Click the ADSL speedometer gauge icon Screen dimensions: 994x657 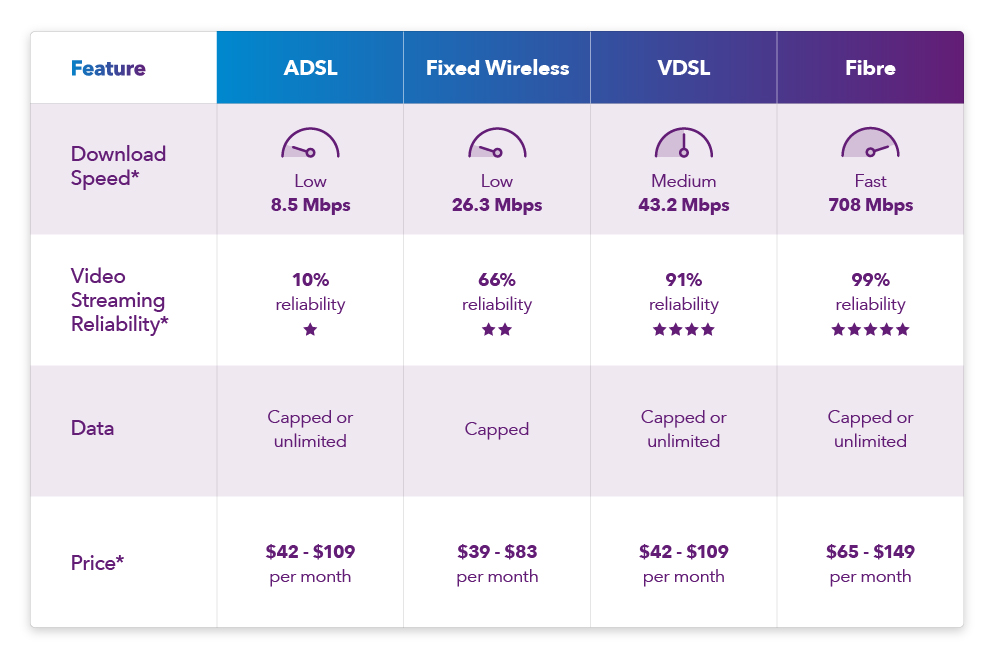(x=310, y=144)
